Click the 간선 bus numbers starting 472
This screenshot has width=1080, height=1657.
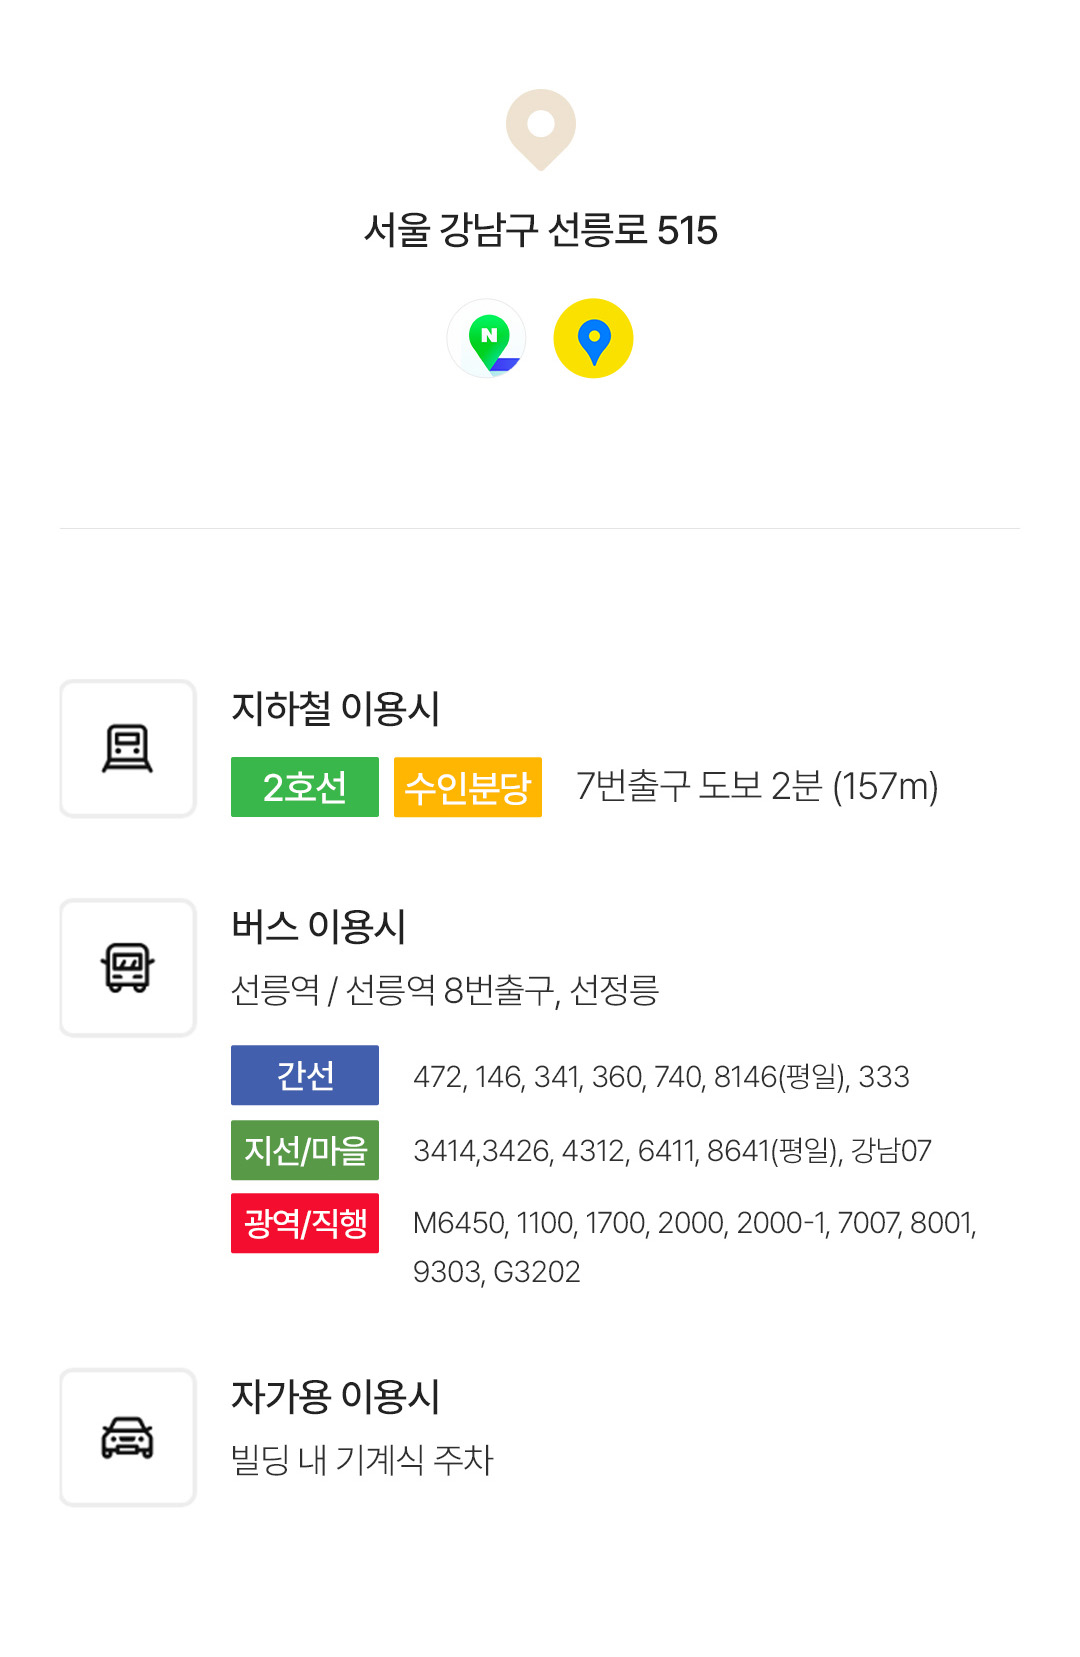coord(661,1076)
